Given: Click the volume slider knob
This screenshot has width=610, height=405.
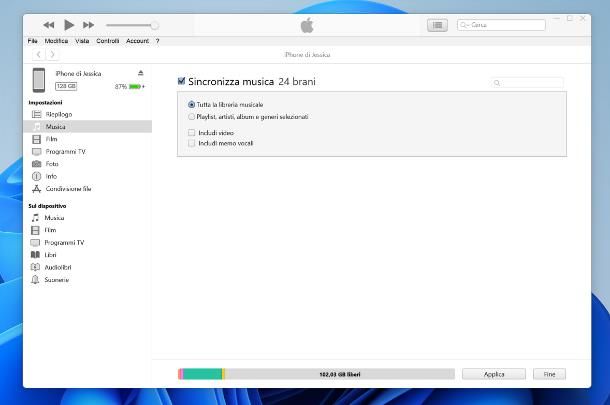Looking at the screenshot, I should click(x=154, y=25).
